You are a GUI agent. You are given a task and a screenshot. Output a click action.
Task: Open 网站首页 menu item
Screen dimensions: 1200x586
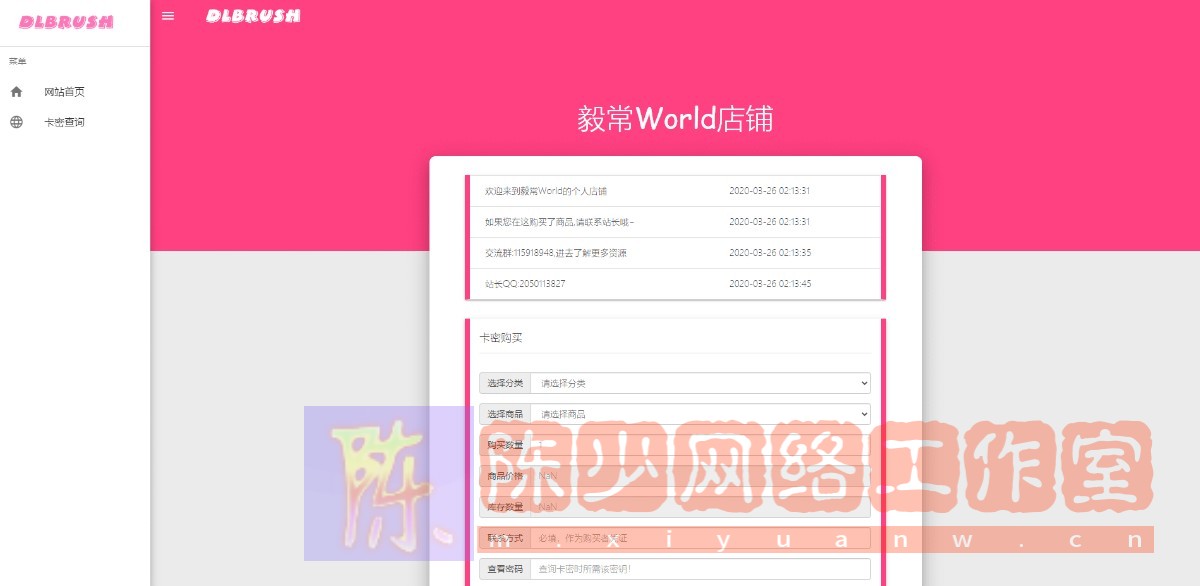click(64, 92)
